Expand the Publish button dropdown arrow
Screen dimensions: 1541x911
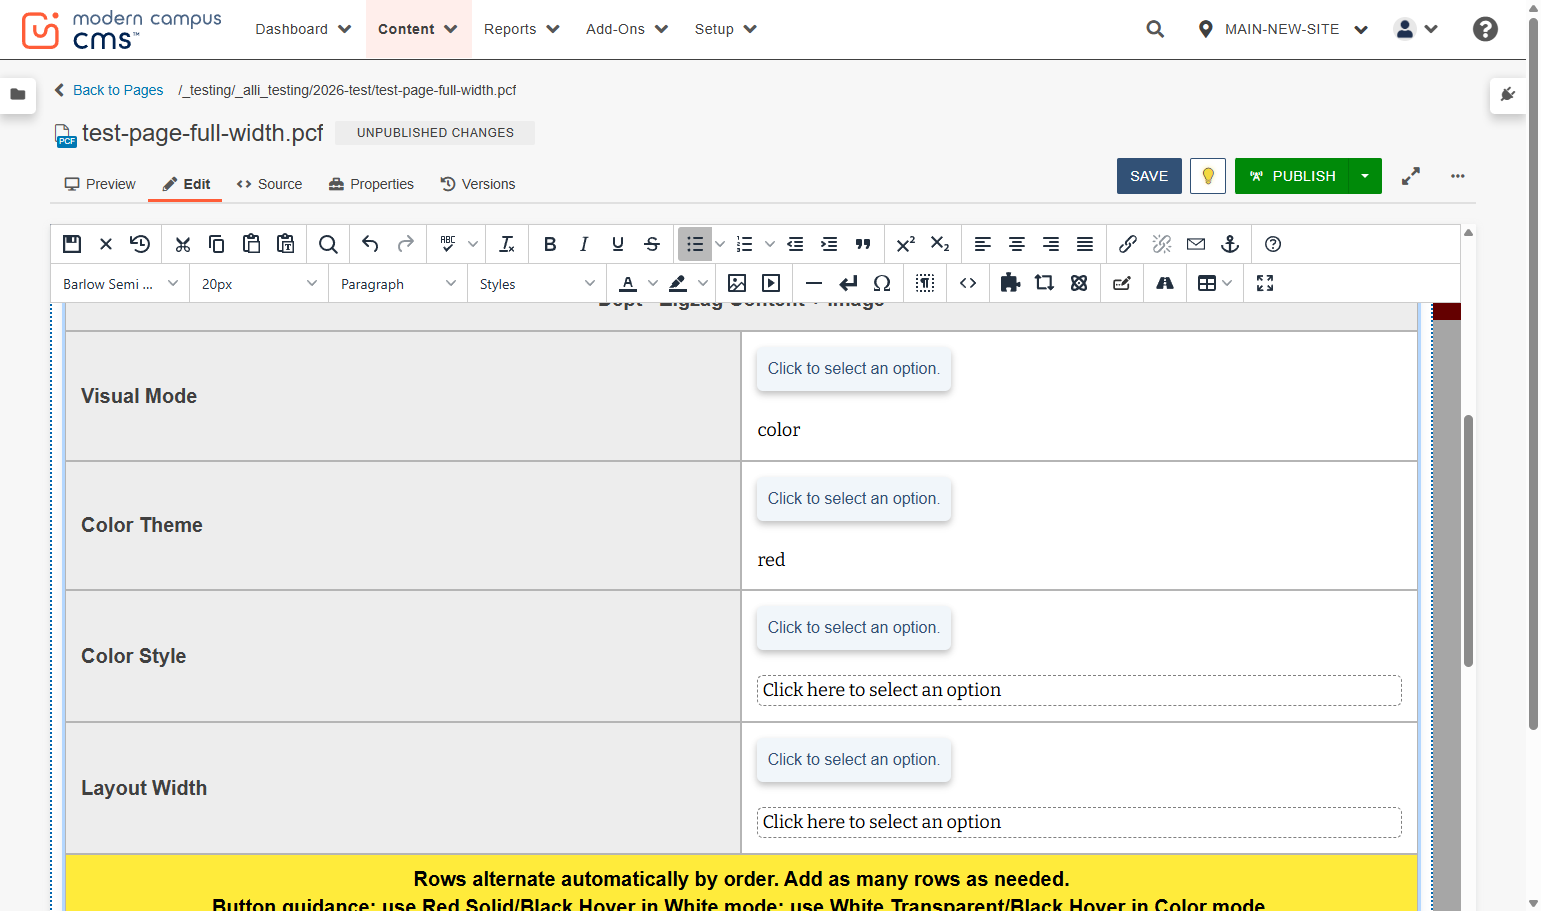1365,176
